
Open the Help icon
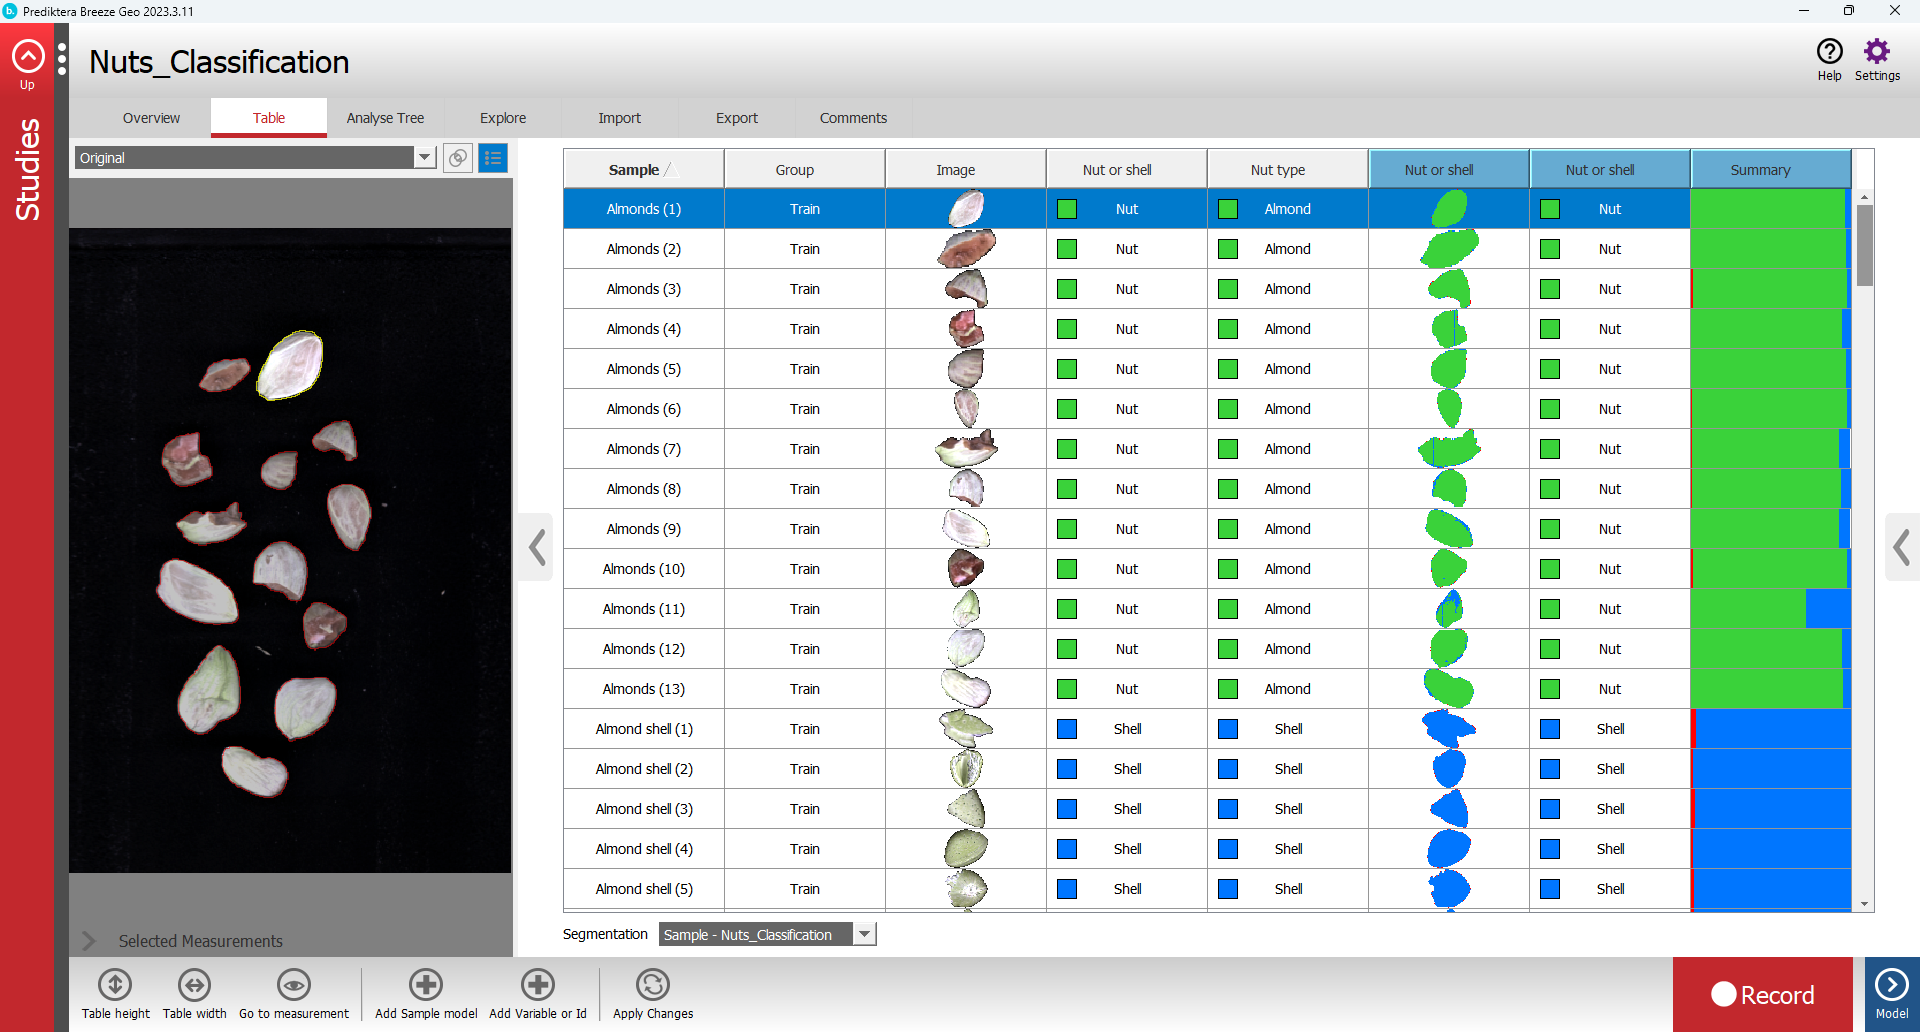click(1829, 52)
